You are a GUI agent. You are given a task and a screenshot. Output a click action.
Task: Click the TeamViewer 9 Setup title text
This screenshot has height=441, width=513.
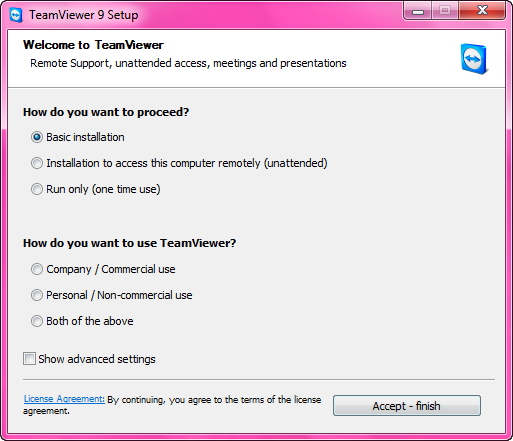84,15
